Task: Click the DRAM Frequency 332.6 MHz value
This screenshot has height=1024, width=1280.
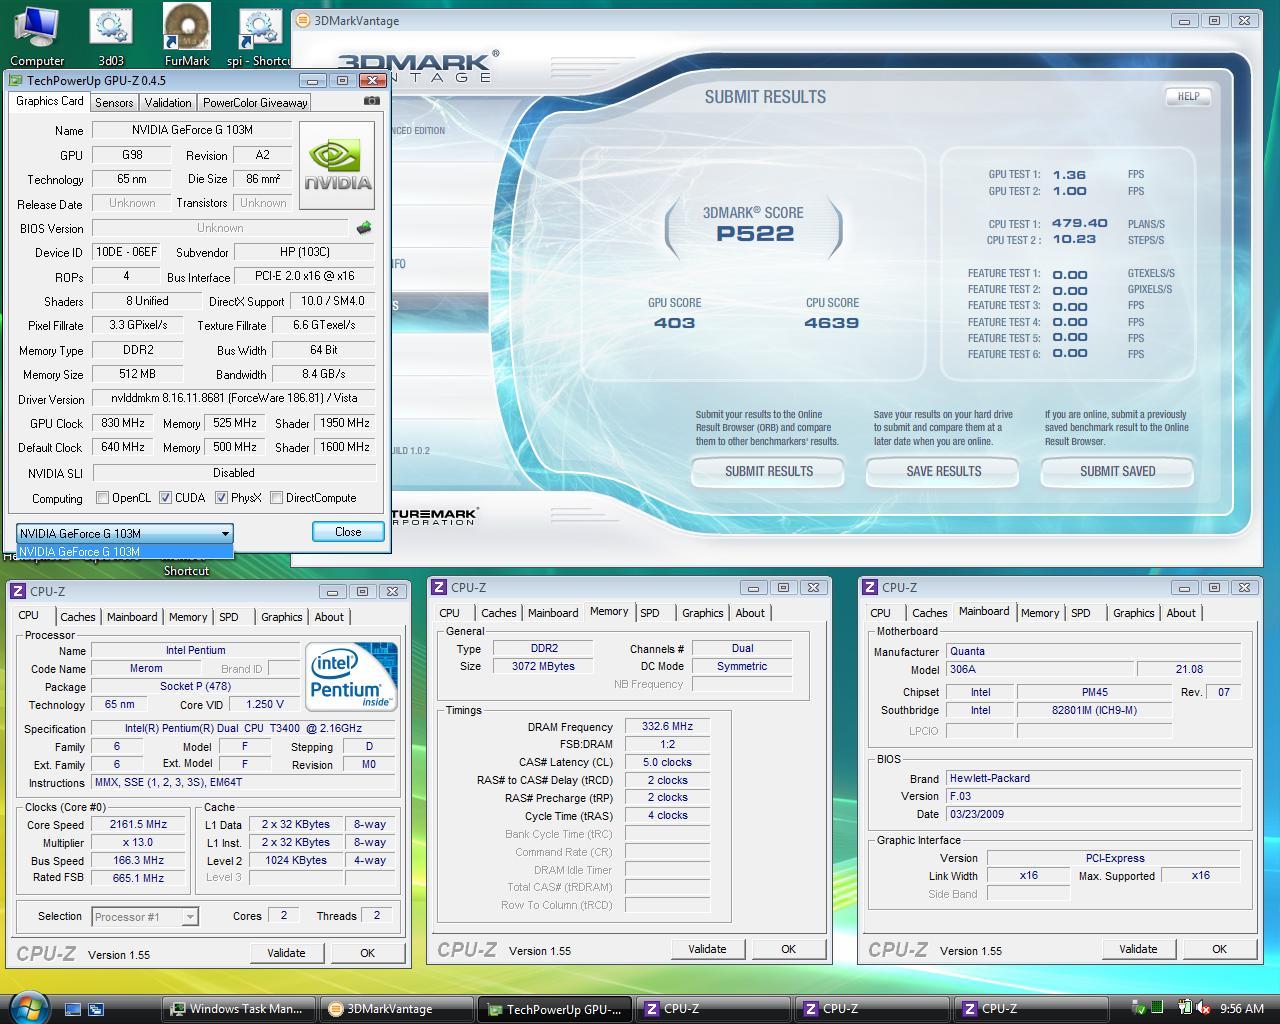Action: pyautogui.click(x=667, y=727)
